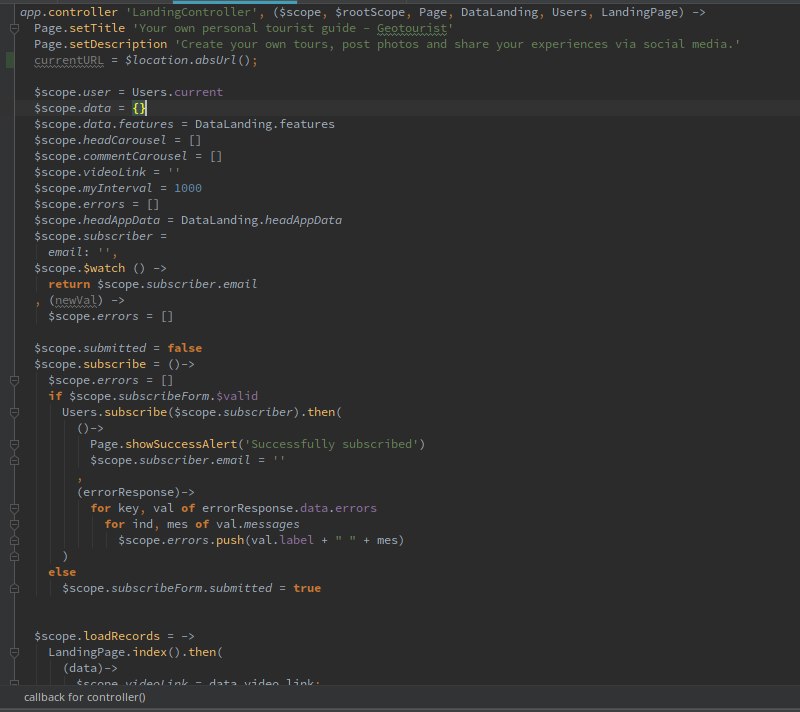Click the underlined newVal parameter

click(x=76, y=300)
